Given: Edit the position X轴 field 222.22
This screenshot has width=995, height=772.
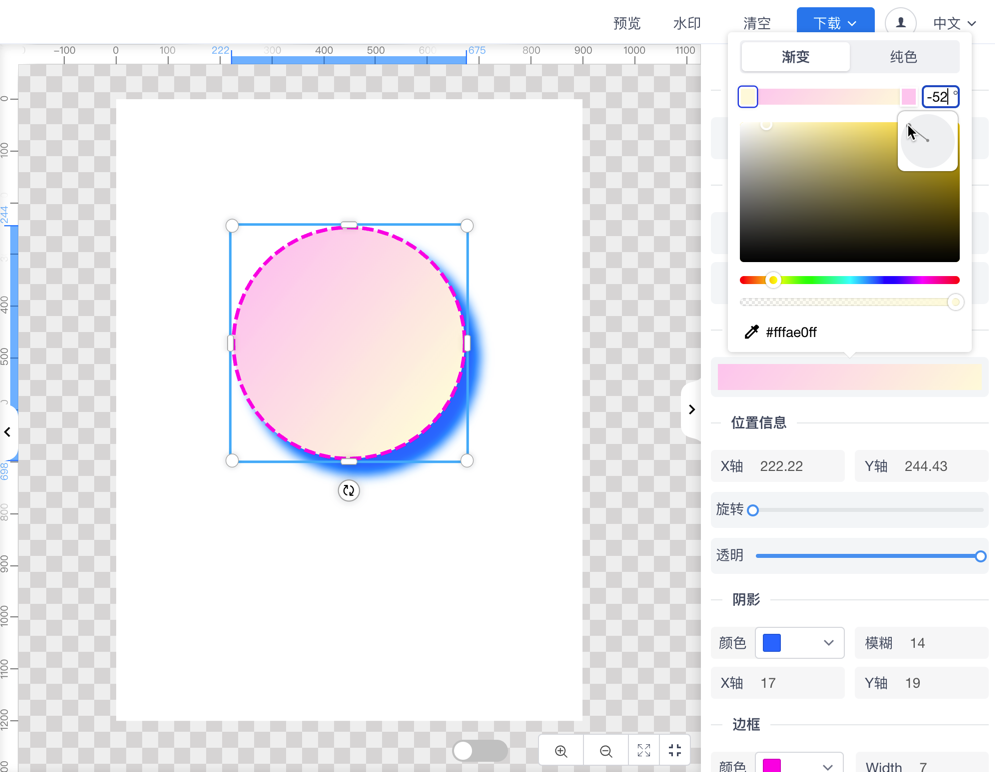Looking at the screenshot, I should 777,466.
